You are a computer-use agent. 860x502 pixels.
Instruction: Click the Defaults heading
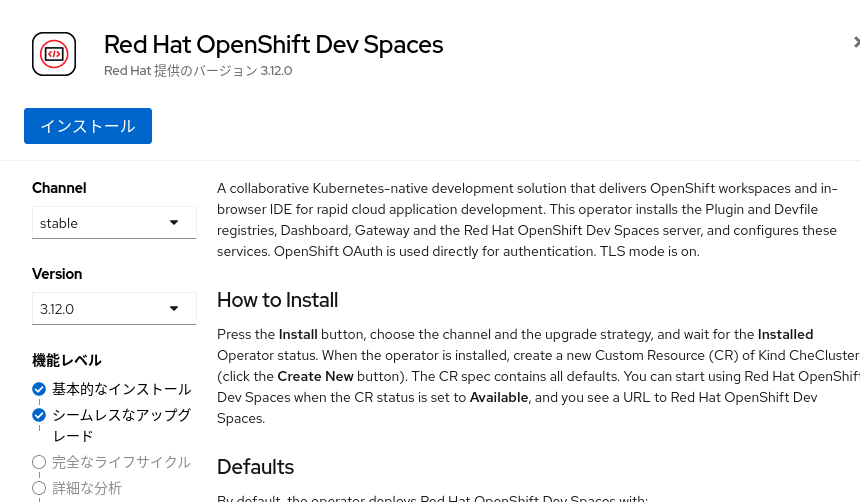[x=256, y=467]
